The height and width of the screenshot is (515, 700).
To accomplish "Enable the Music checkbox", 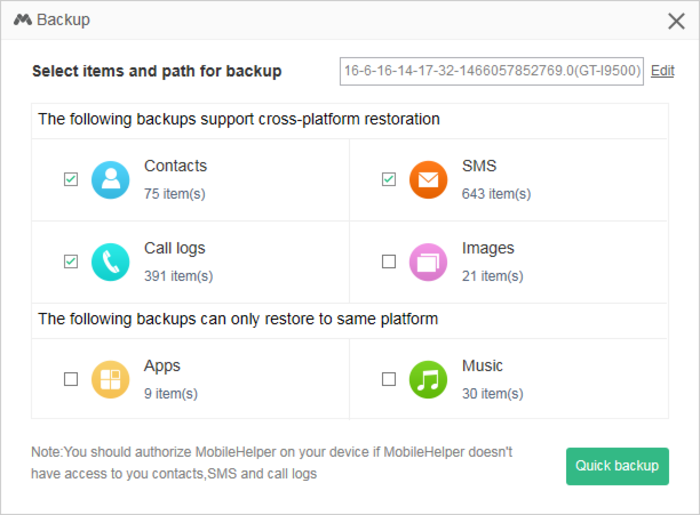I will [389, 379].
